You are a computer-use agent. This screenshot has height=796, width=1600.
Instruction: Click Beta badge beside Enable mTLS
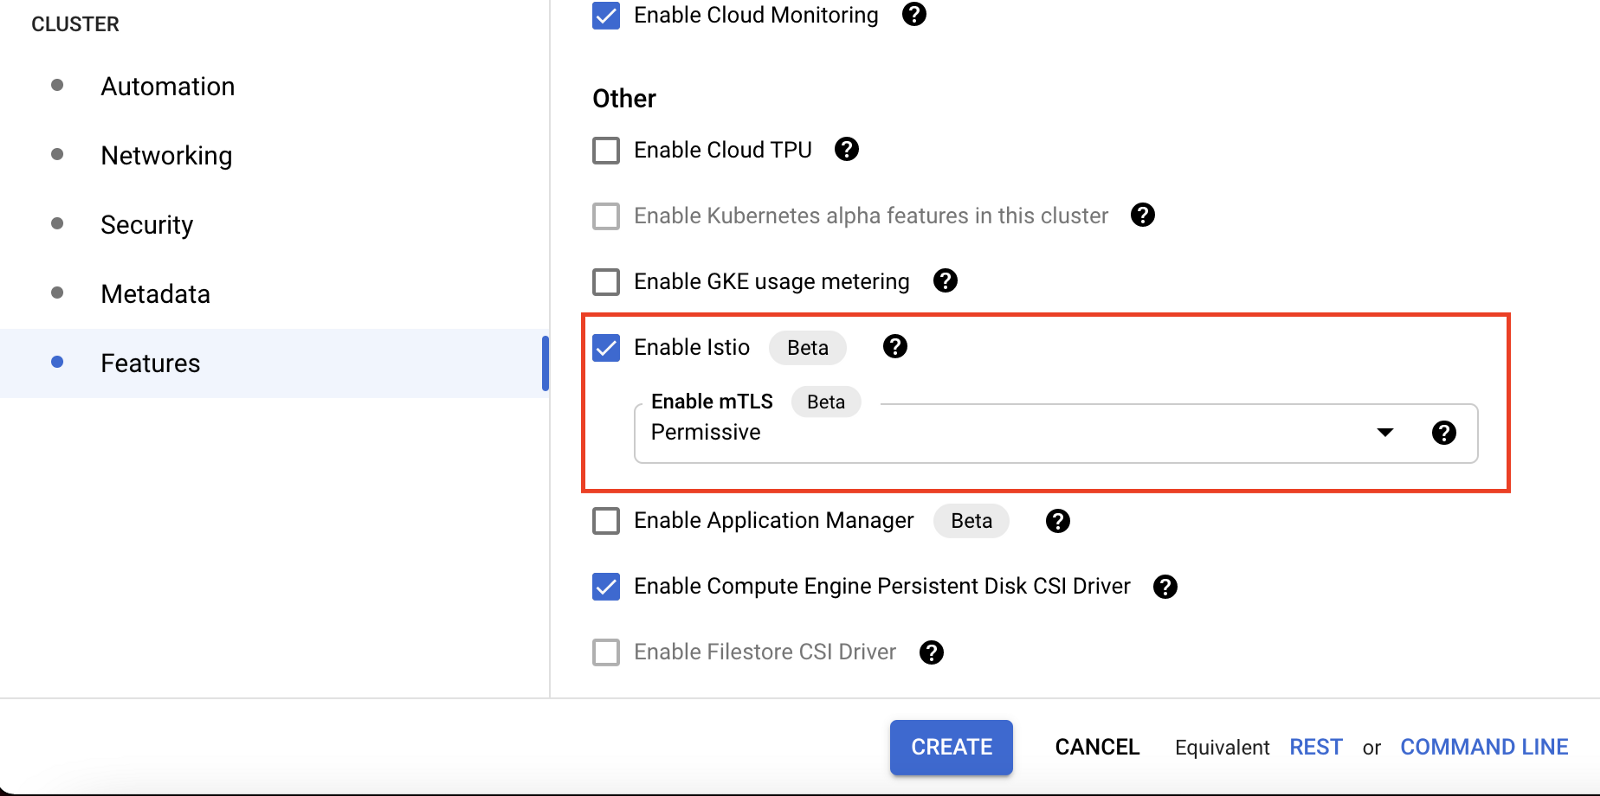[826, 402]
